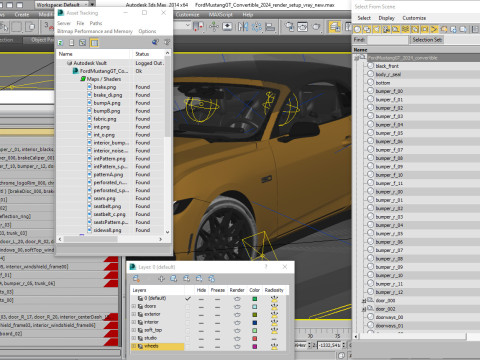Open Paths menu in Asset Tracking

point(96,23)
